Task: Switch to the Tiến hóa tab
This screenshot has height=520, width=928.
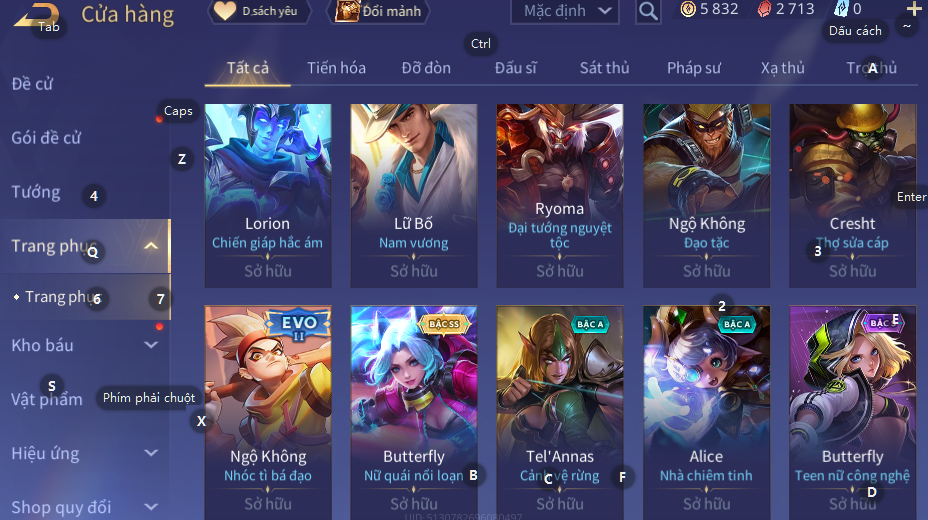Action: click(x=336, y=68)
